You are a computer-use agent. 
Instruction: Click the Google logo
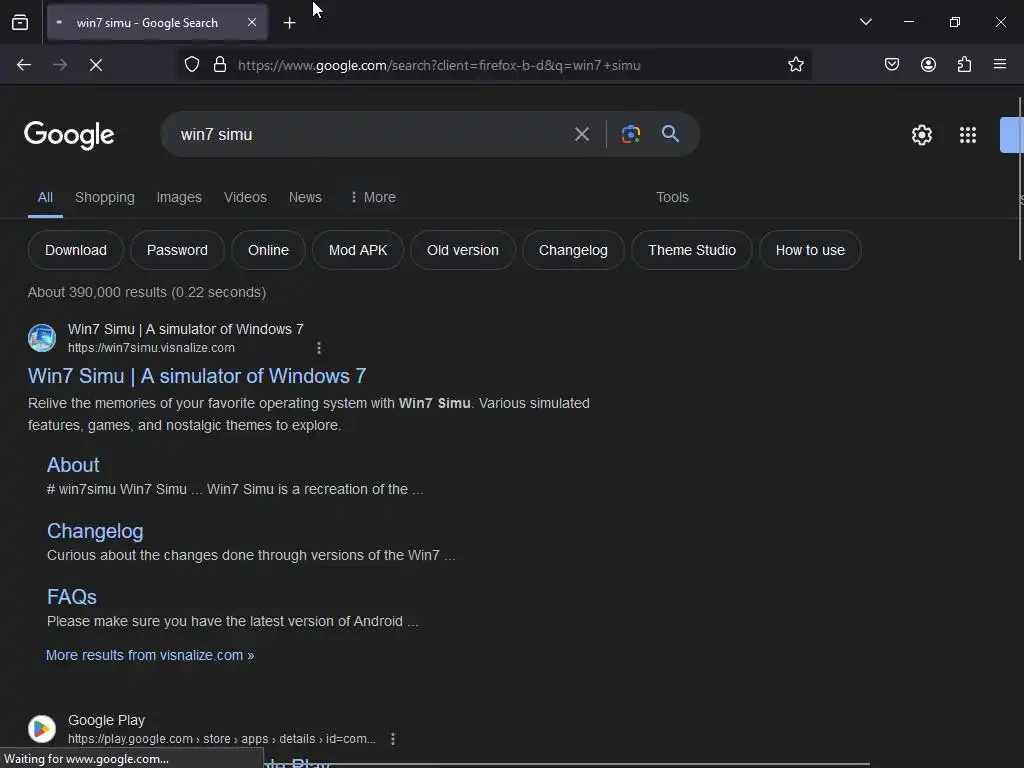(x=69, y=135)
